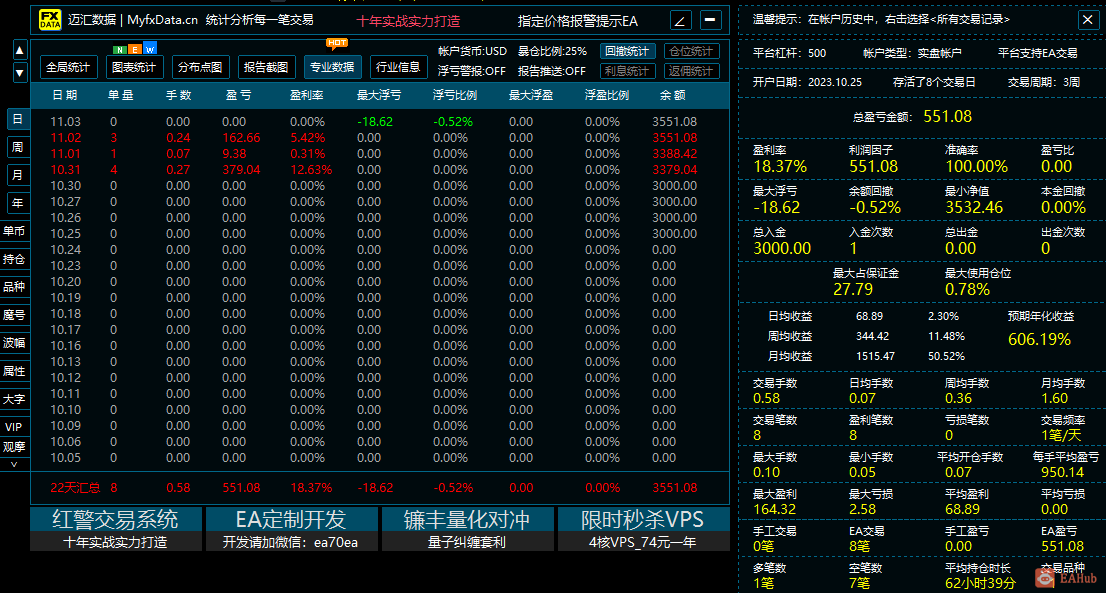Click the 盈利率 column header
This screenshot has height=593, width=1106.
tap(307, 95)
